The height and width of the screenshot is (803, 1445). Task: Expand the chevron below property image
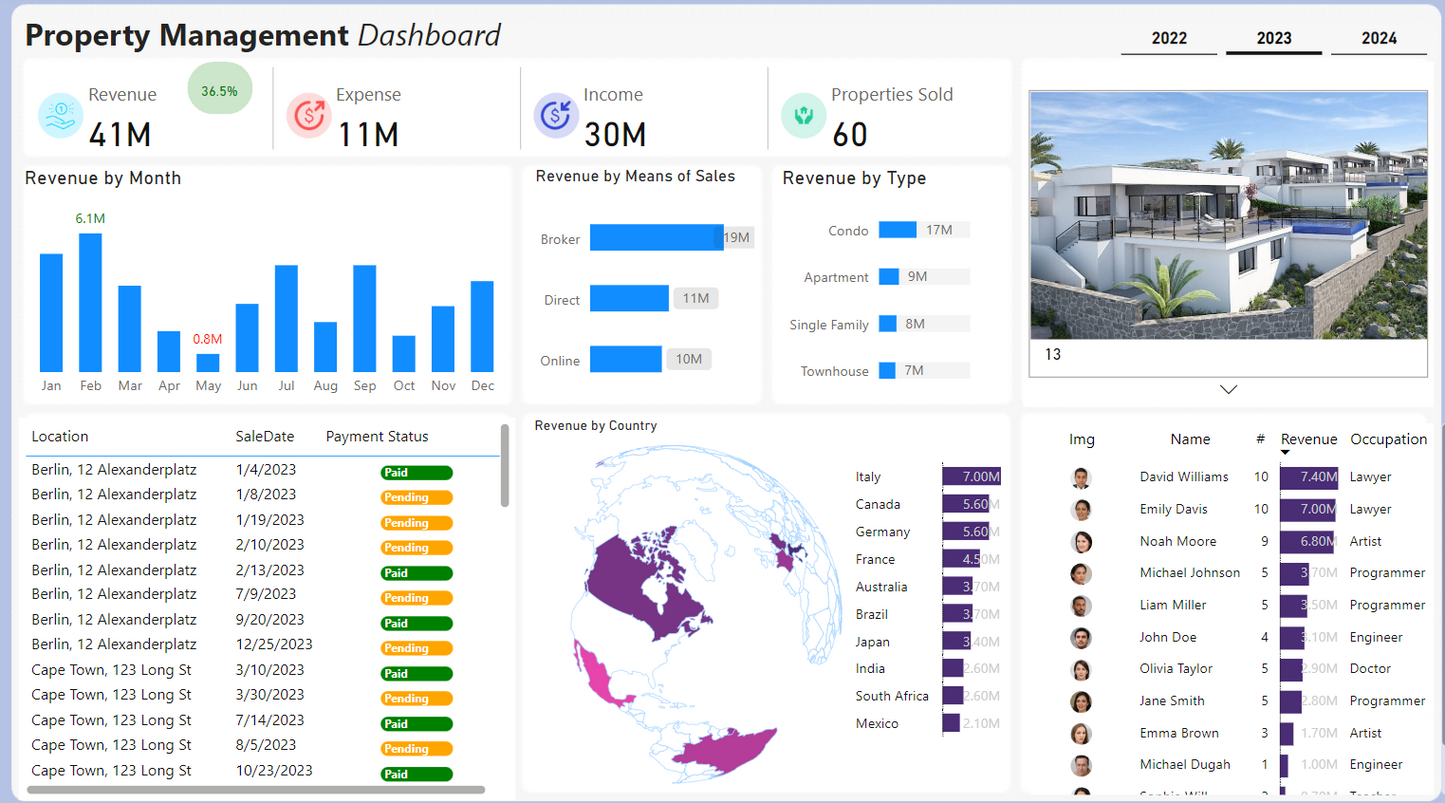[x=1228, y=389]
